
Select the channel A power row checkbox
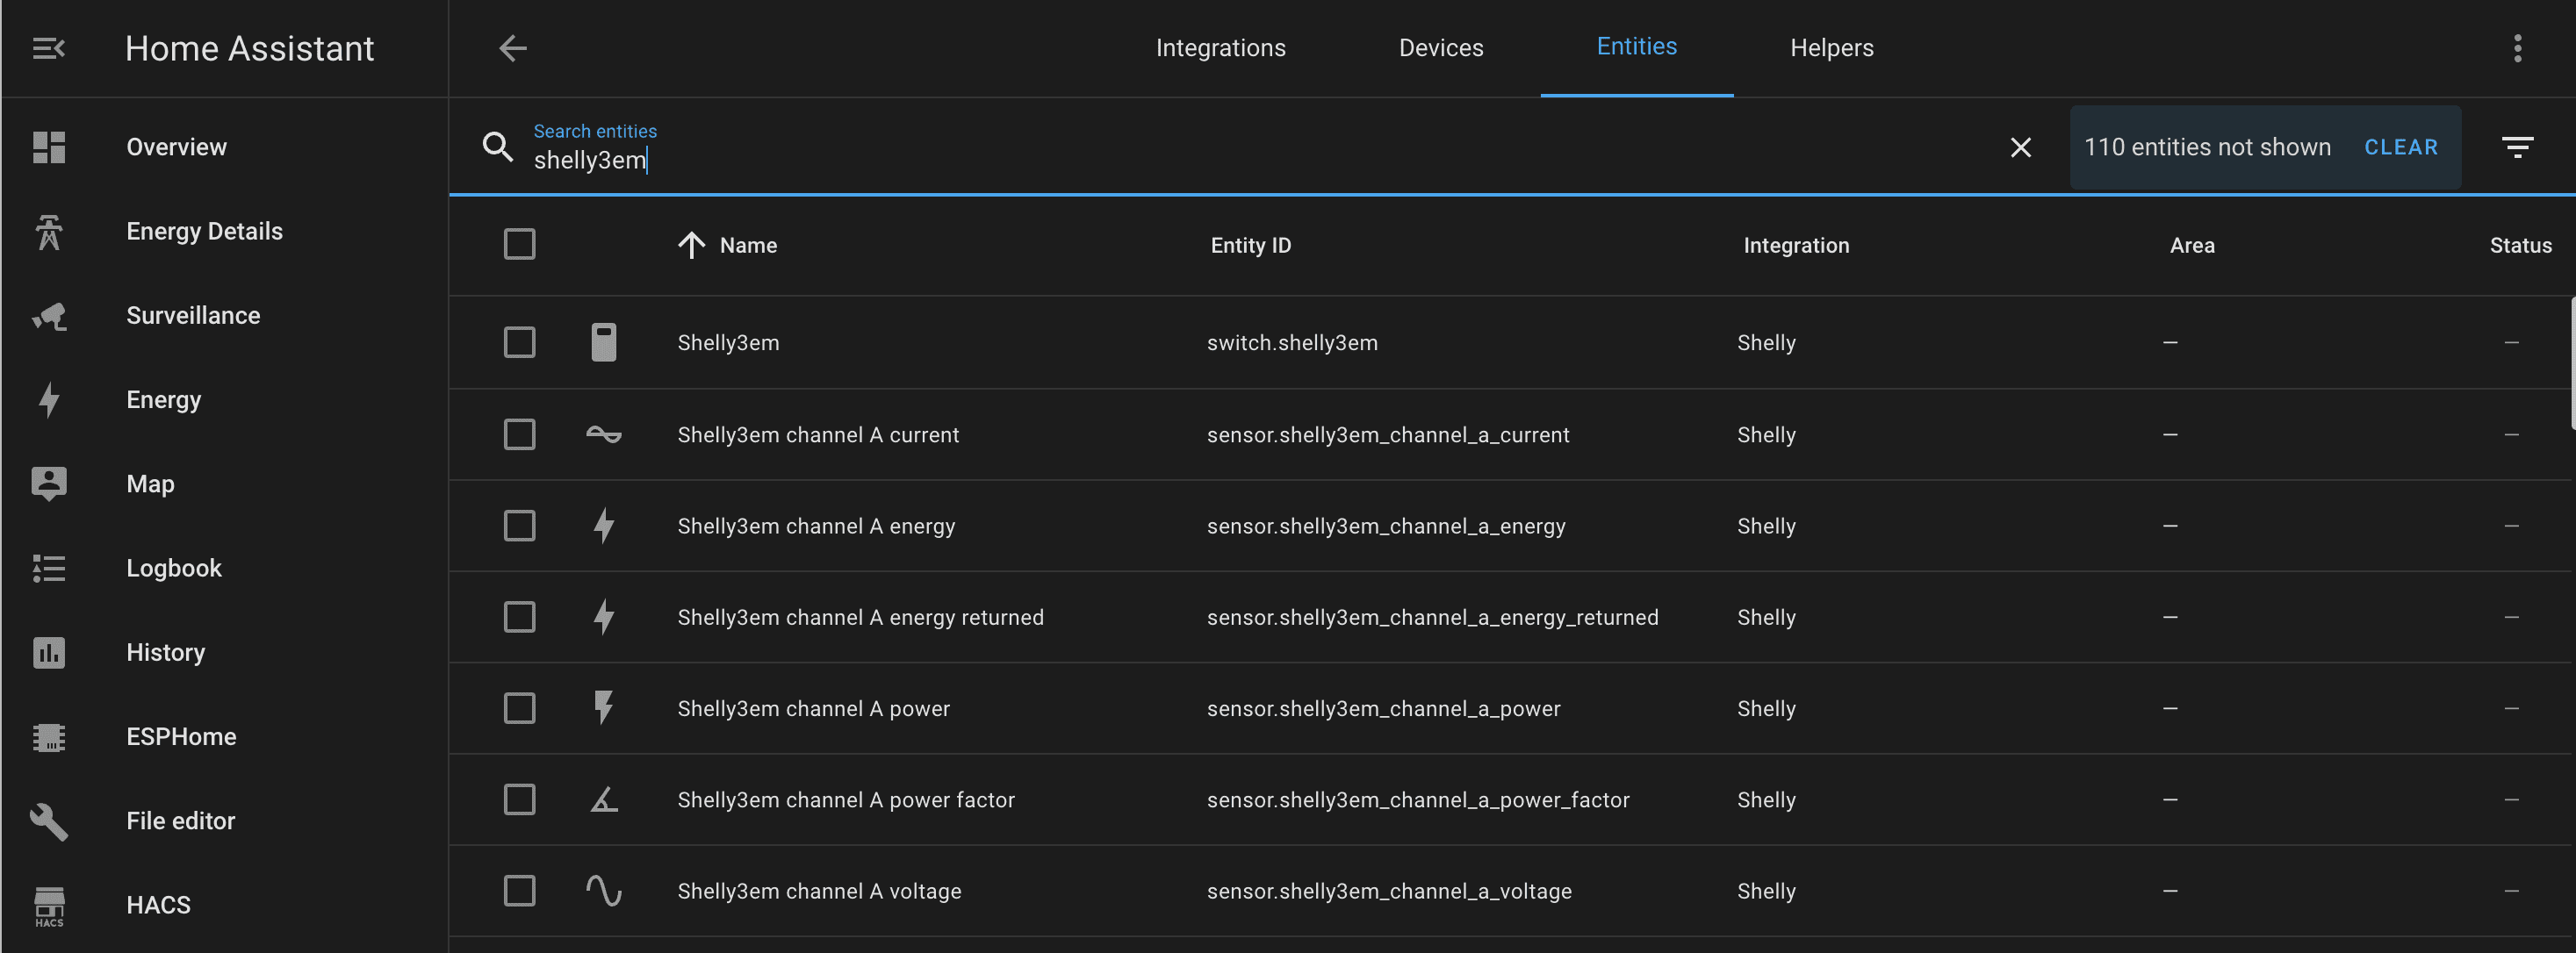(x=519, y=708)
